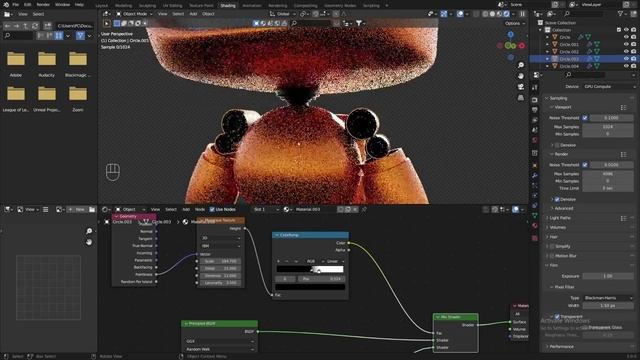Screen dimensions: 640x360
Task: Open the GGX distribution dropdown
Action: click(x=220, y=341)
